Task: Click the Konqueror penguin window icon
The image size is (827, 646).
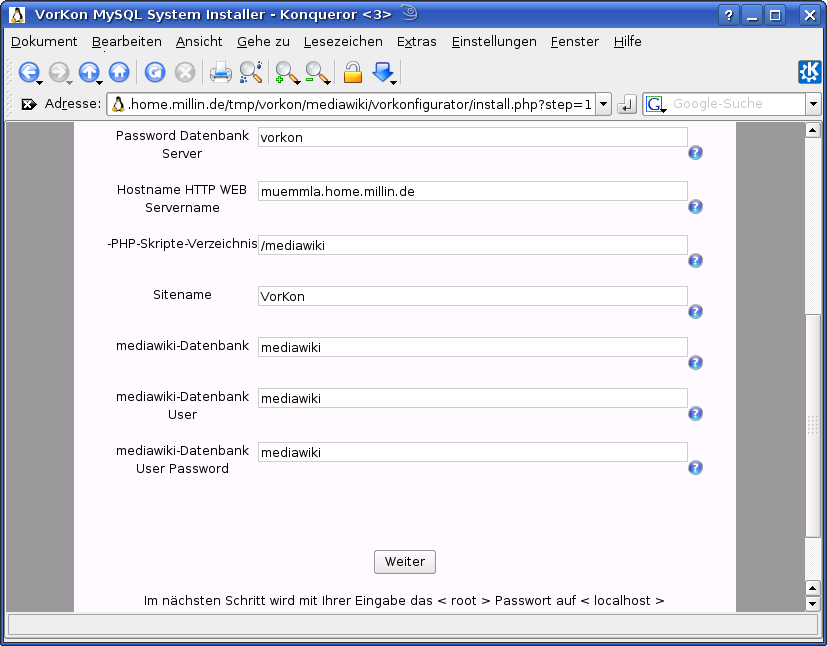Action: pos(17,15)
